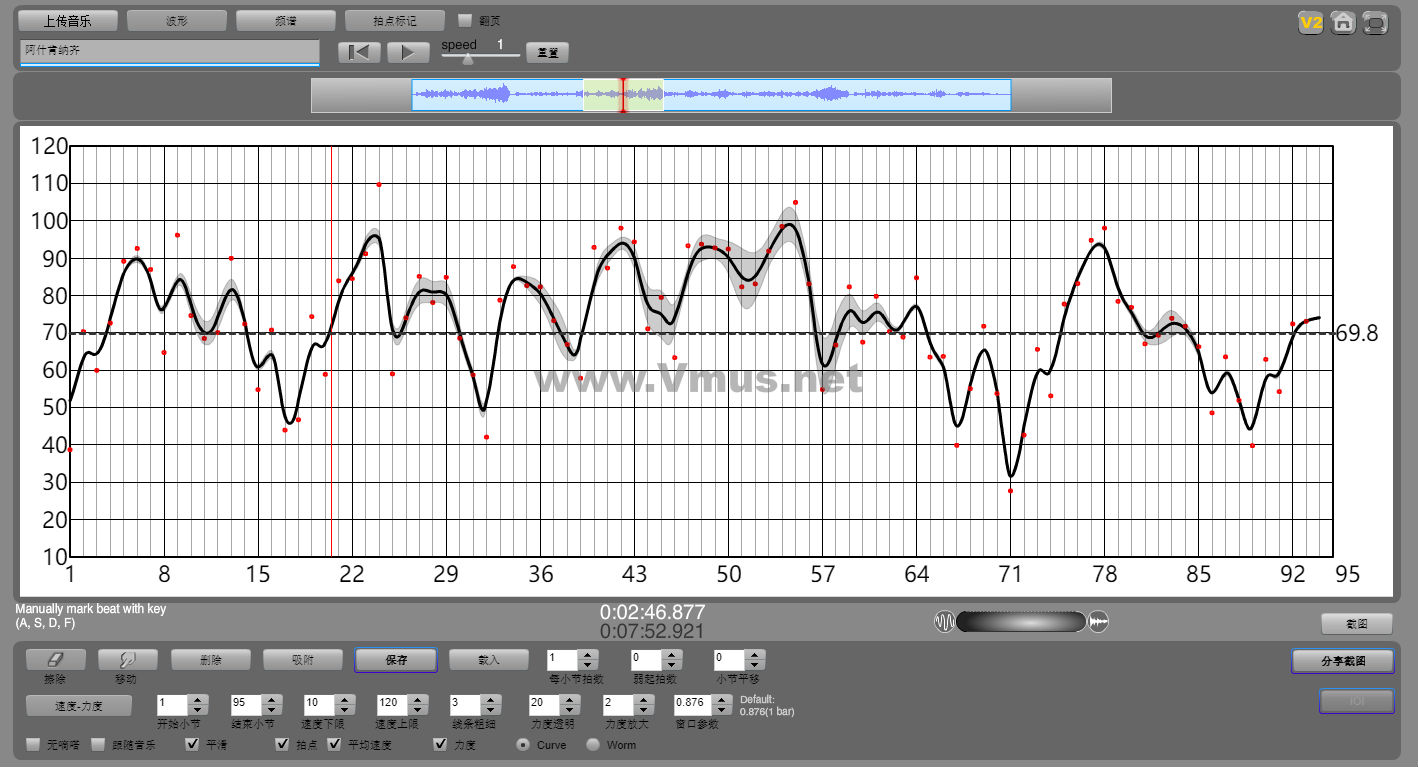Increase 每小节拍数 with the up arrow
This screenshot has height=767, width=1418.
tap(588, 654)
